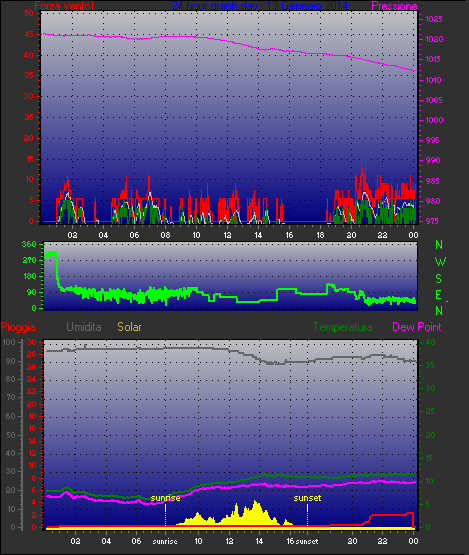Viewport: 469px width, 555px height.
Task: Click the sunrise label on bottom time axis
Action: coord(165,542)
